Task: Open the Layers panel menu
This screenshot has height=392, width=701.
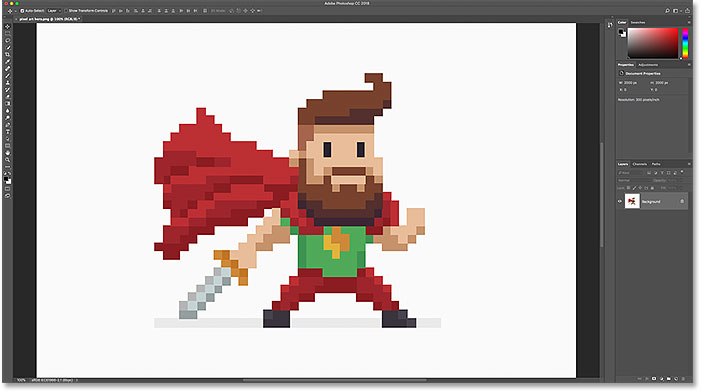Action: pos(689,164)
